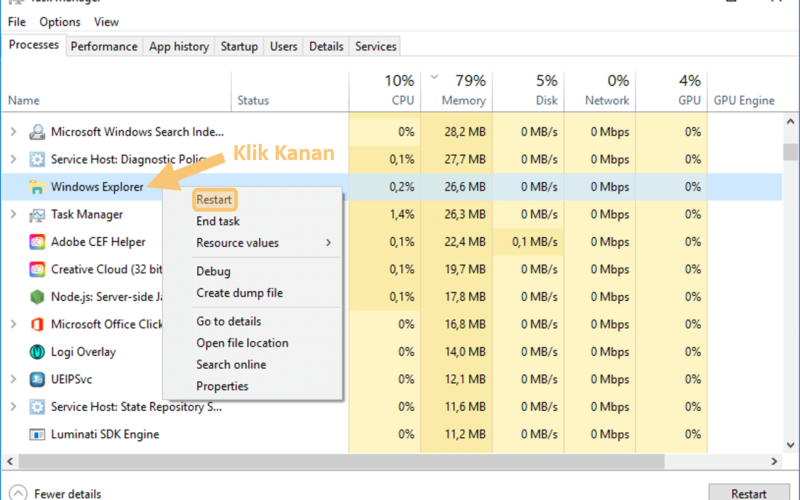Click the Service Host State Repository gear icon
The height and width of the screenshot is (500, 800).
tap(37, 407)
